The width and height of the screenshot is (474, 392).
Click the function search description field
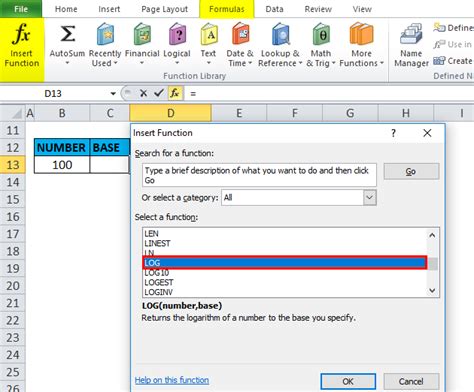pyautogui.click(x=259, y=175)
